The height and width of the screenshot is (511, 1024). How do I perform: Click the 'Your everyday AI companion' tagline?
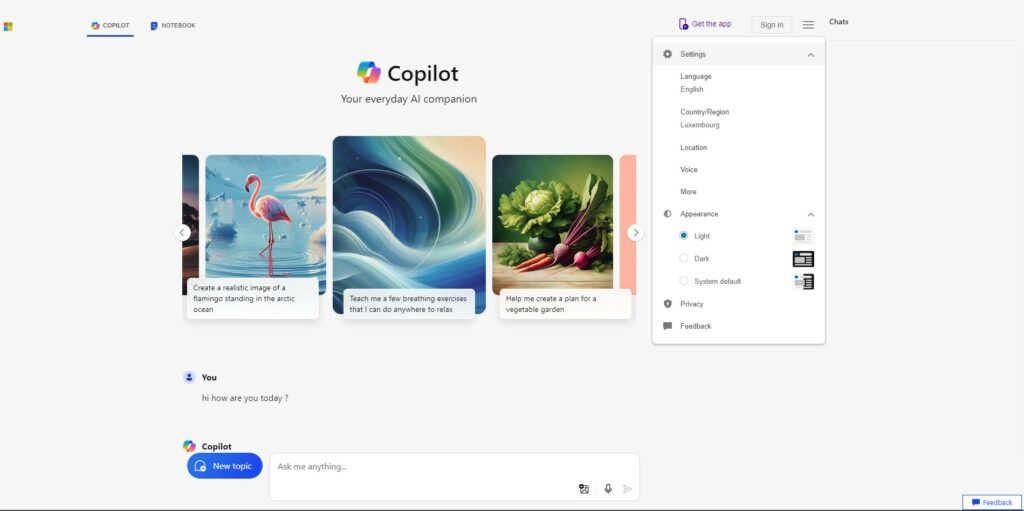pyautogui.click(x=409, y=99)
